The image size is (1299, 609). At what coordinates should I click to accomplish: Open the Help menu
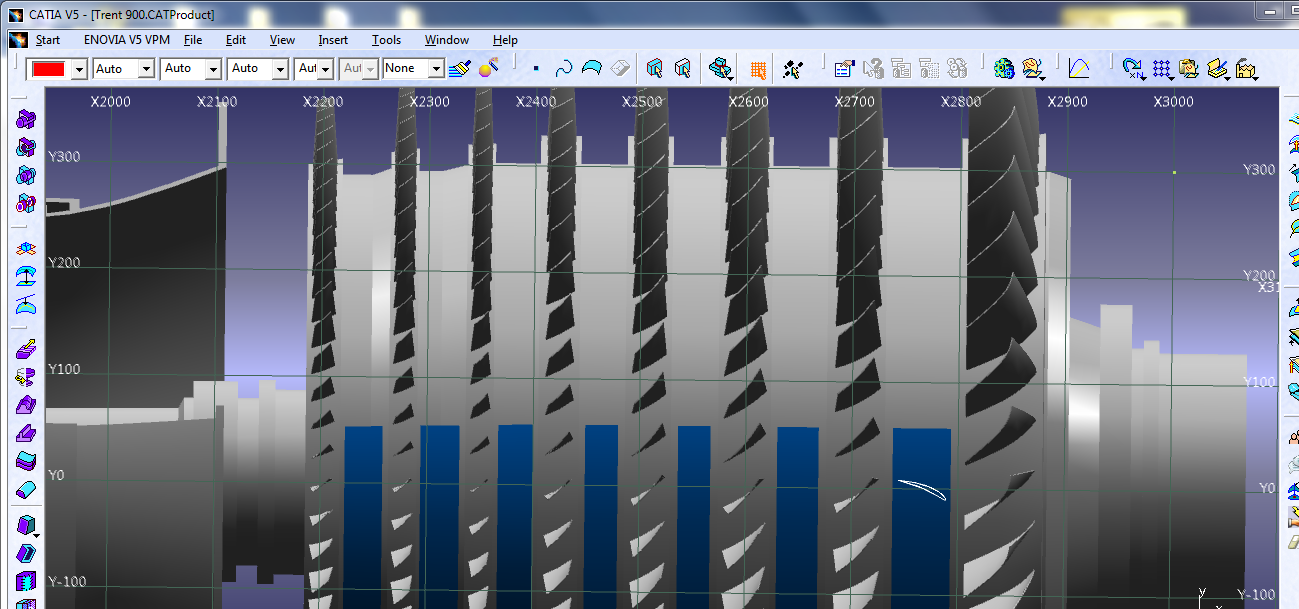pos(505,40)
